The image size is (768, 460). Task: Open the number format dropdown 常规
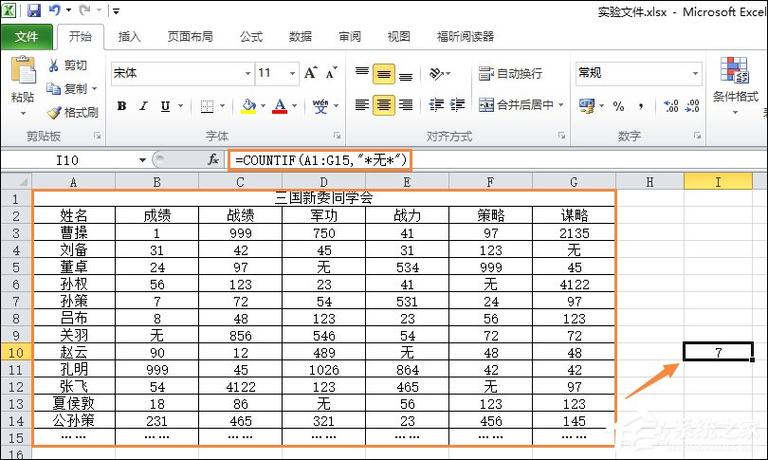coord(695,73)
